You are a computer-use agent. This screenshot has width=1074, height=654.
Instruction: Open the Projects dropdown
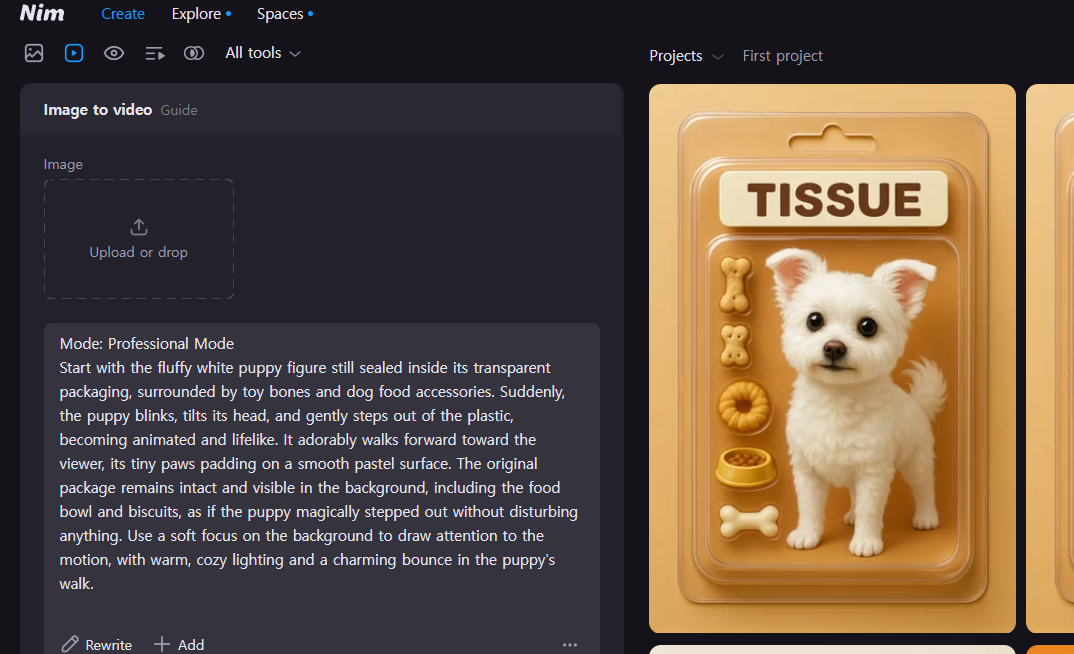686,56
